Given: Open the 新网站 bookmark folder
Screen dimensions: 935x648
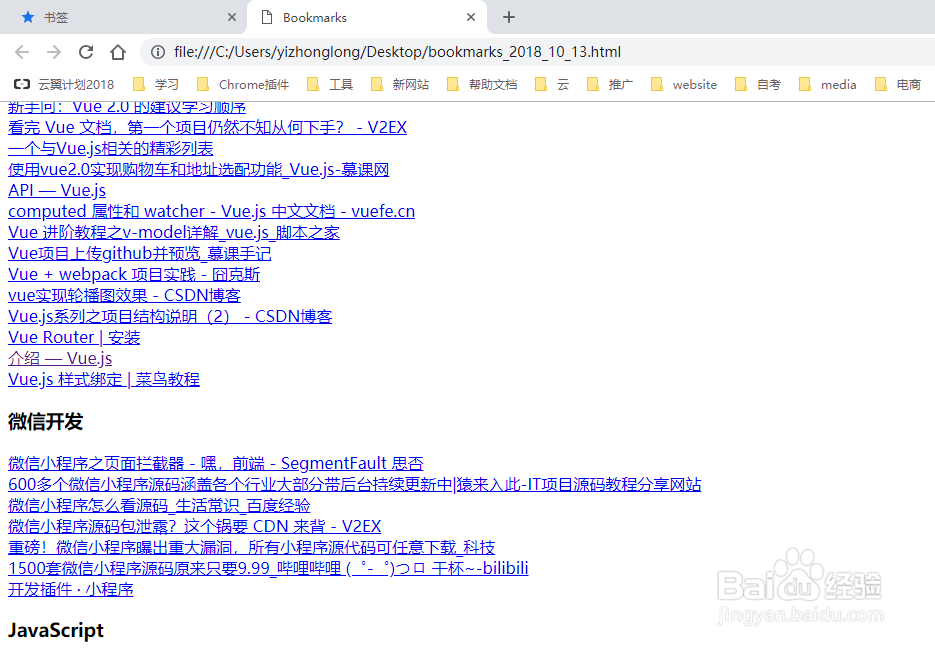Looking at the screenshot, I should pos(400,85).
